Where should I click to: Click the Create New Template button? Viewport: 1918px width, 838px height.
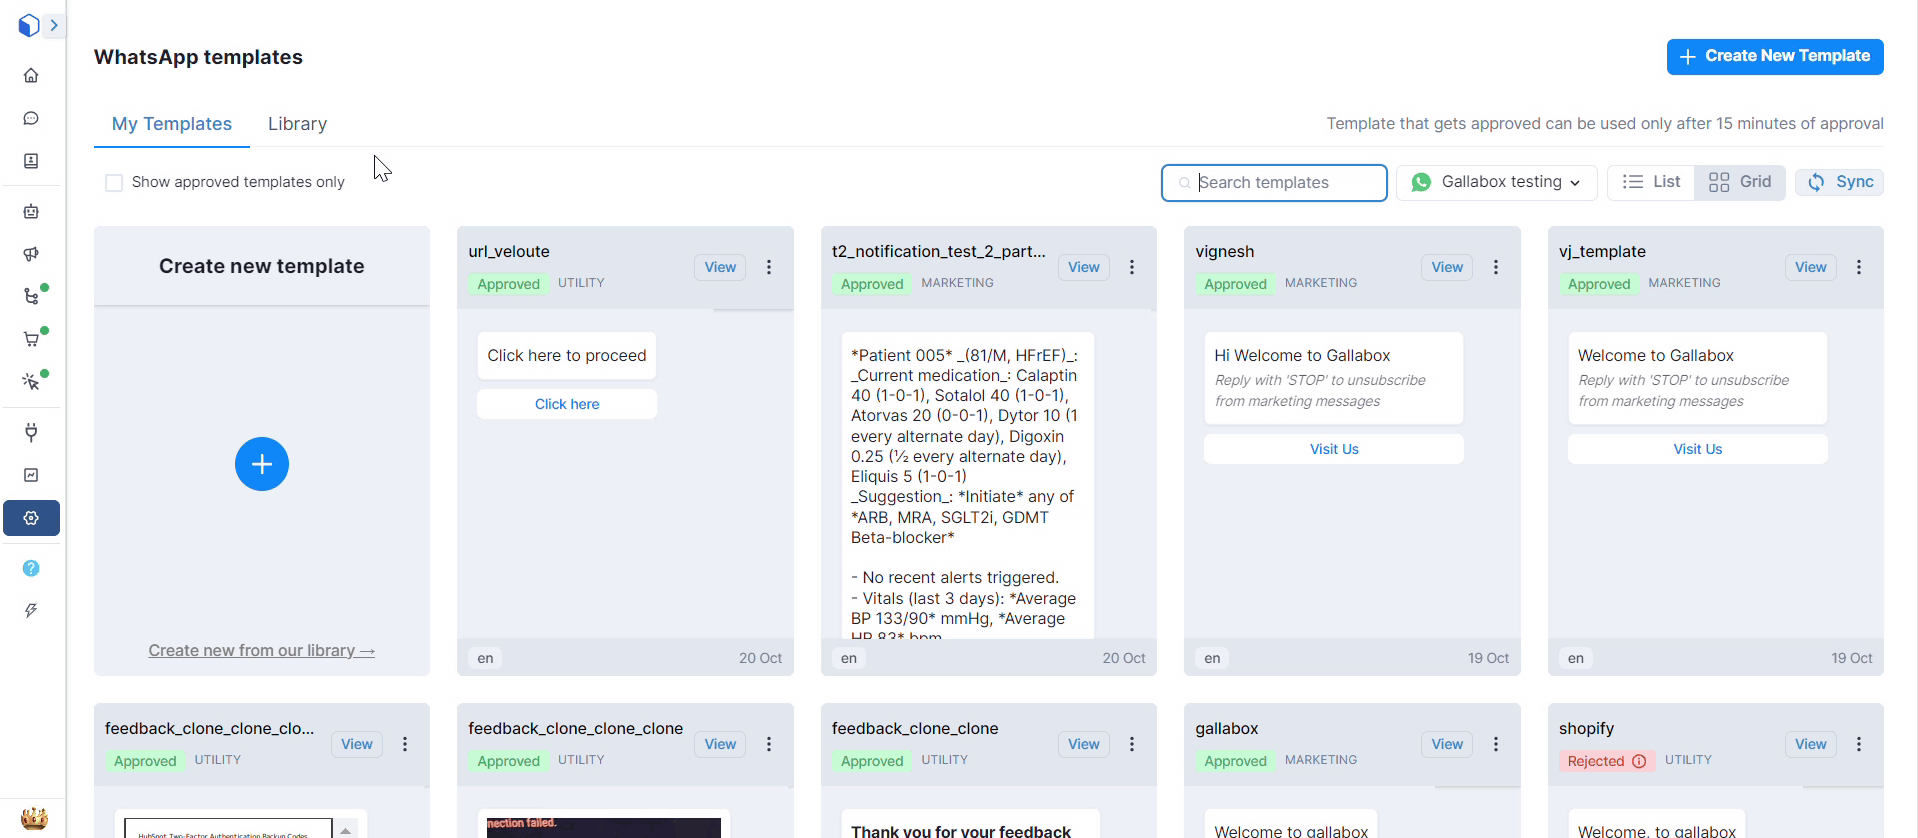click(x=1775, y=57)
